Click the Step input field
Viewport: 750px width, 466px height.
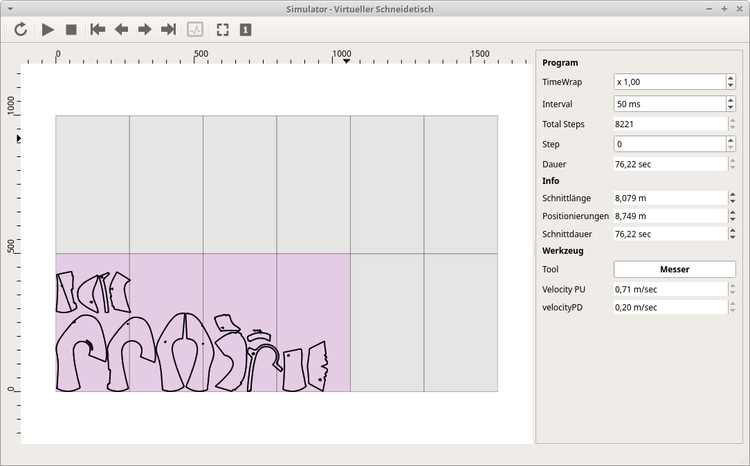click(670, 144)
